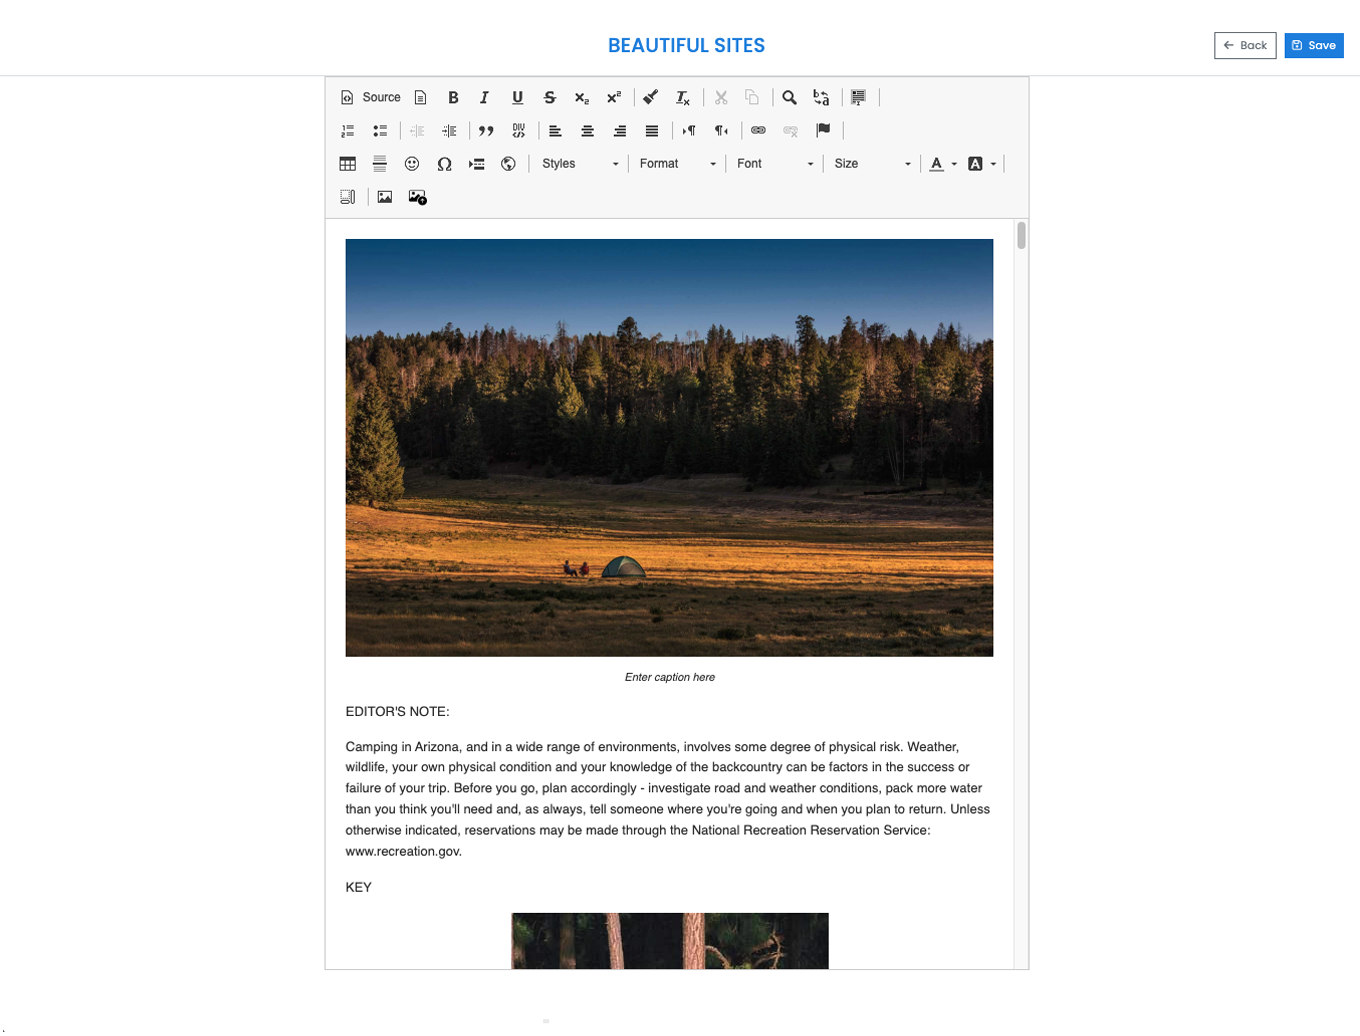Click the image caption text

669,677
